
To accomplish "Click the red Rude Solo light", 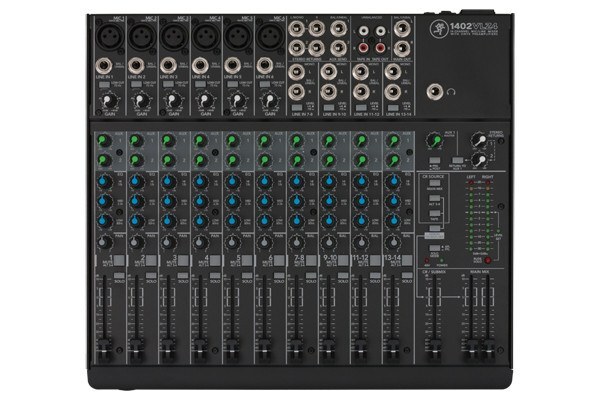I will (x=488, y=260).
